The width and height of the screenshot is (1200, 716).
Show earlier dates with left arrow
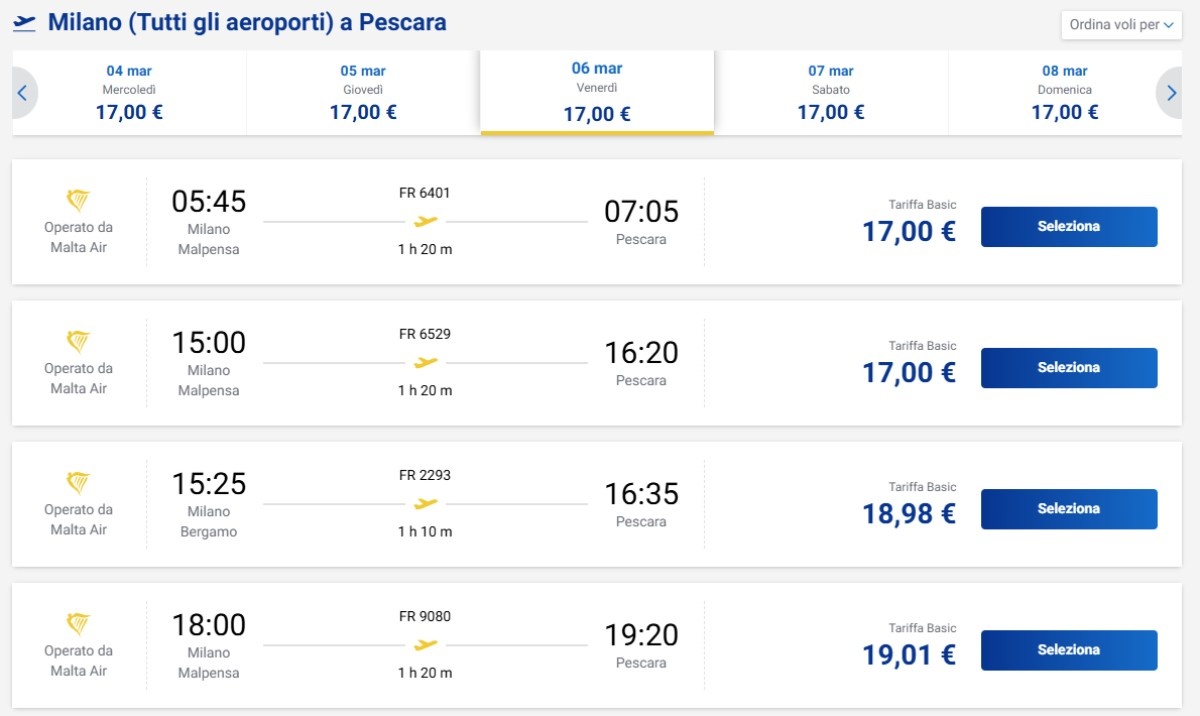pos(23,94)
